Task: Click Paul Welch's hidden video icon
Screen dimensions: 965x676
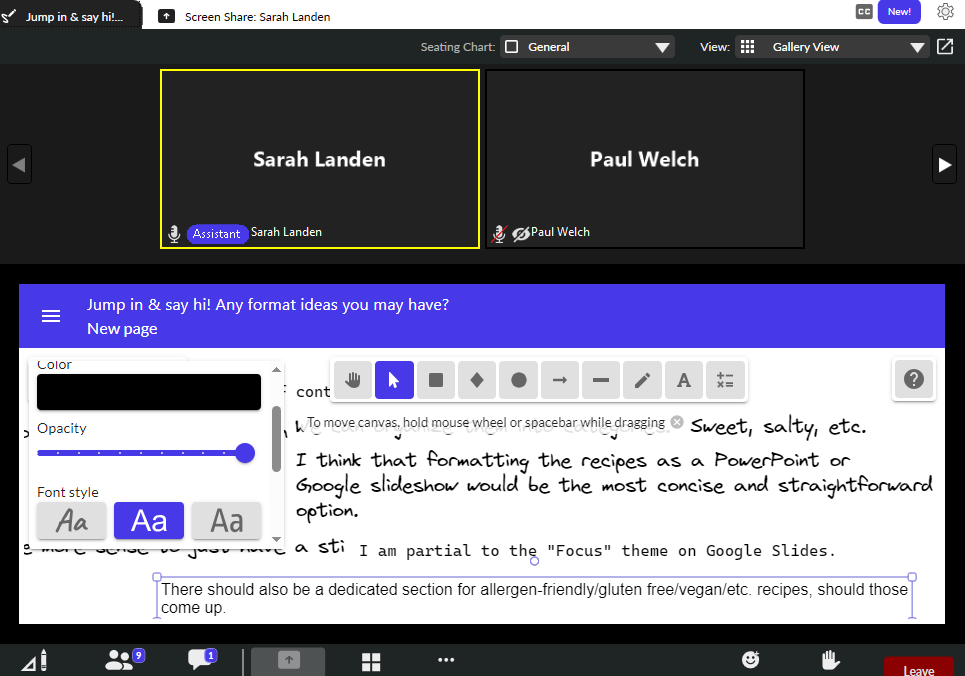Action: point(521,234)
